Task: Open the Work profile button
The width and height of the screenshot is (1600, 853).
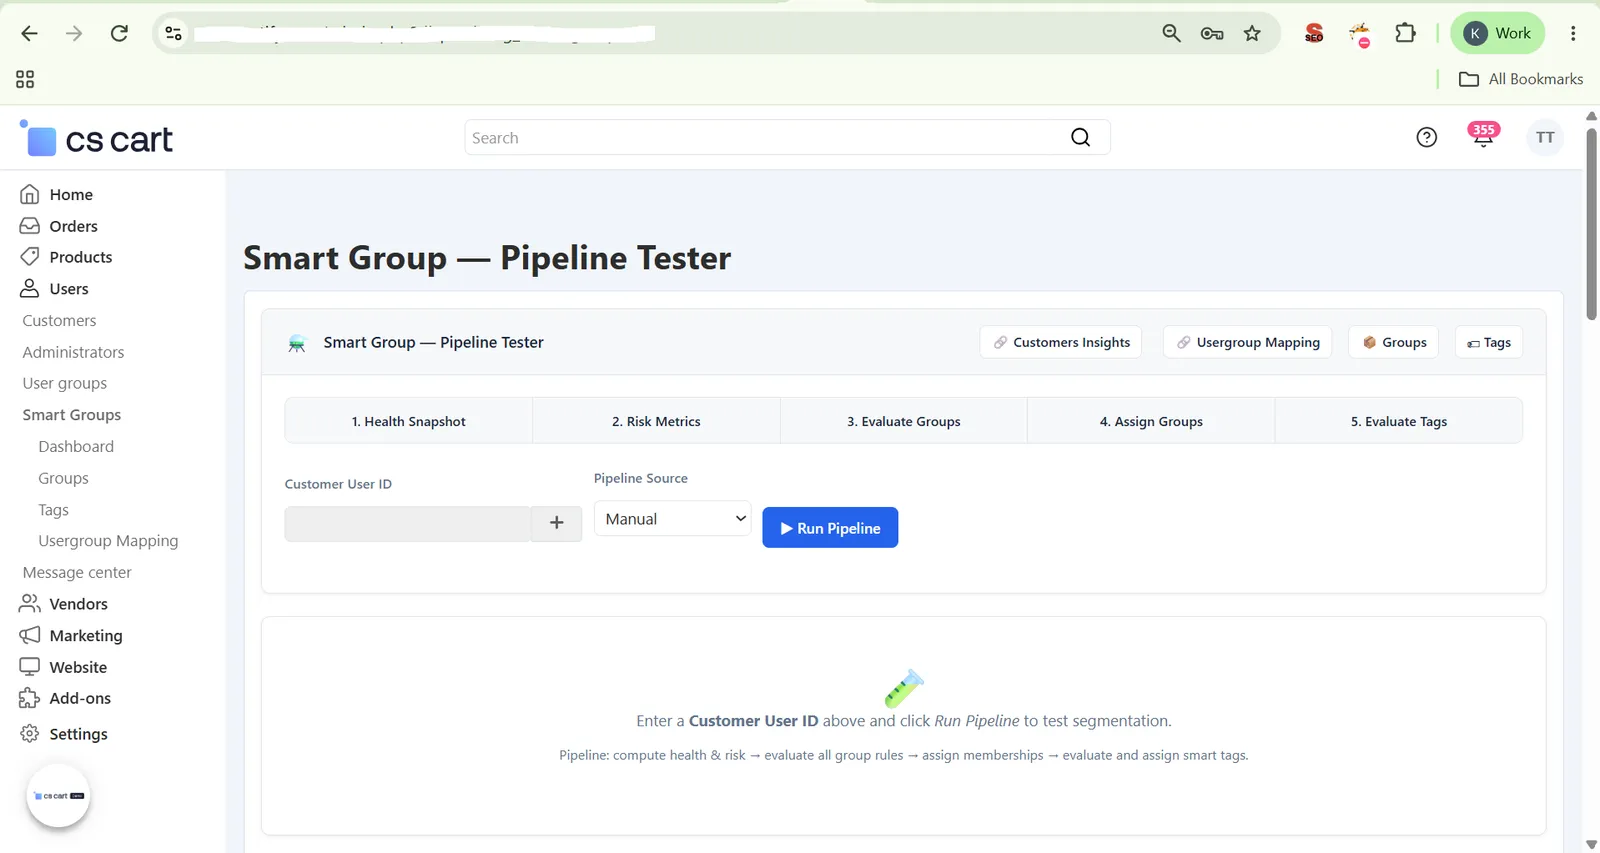Action: pos(1497,33)
